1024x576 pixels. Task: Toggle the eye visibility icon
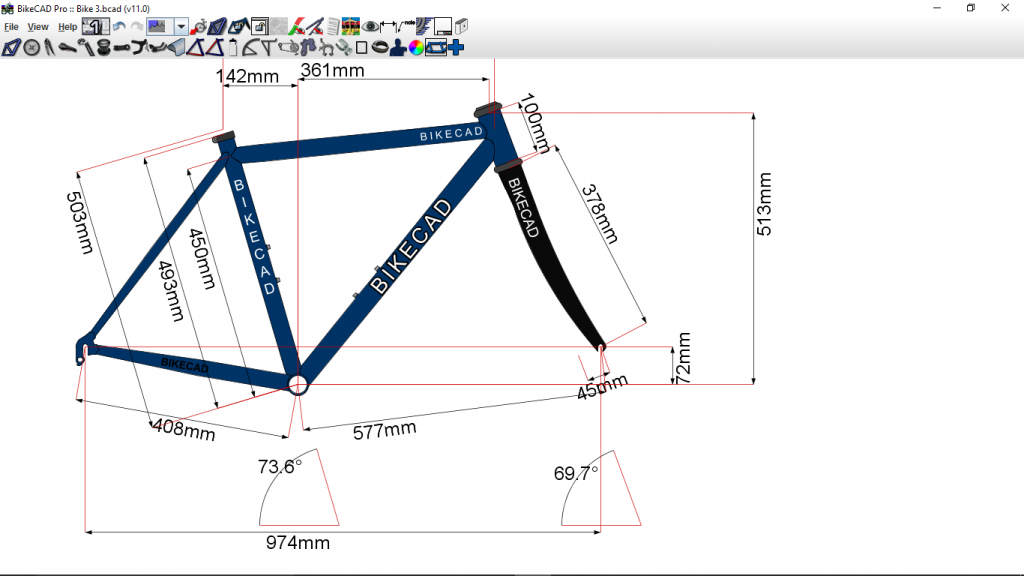coord(371,27)
